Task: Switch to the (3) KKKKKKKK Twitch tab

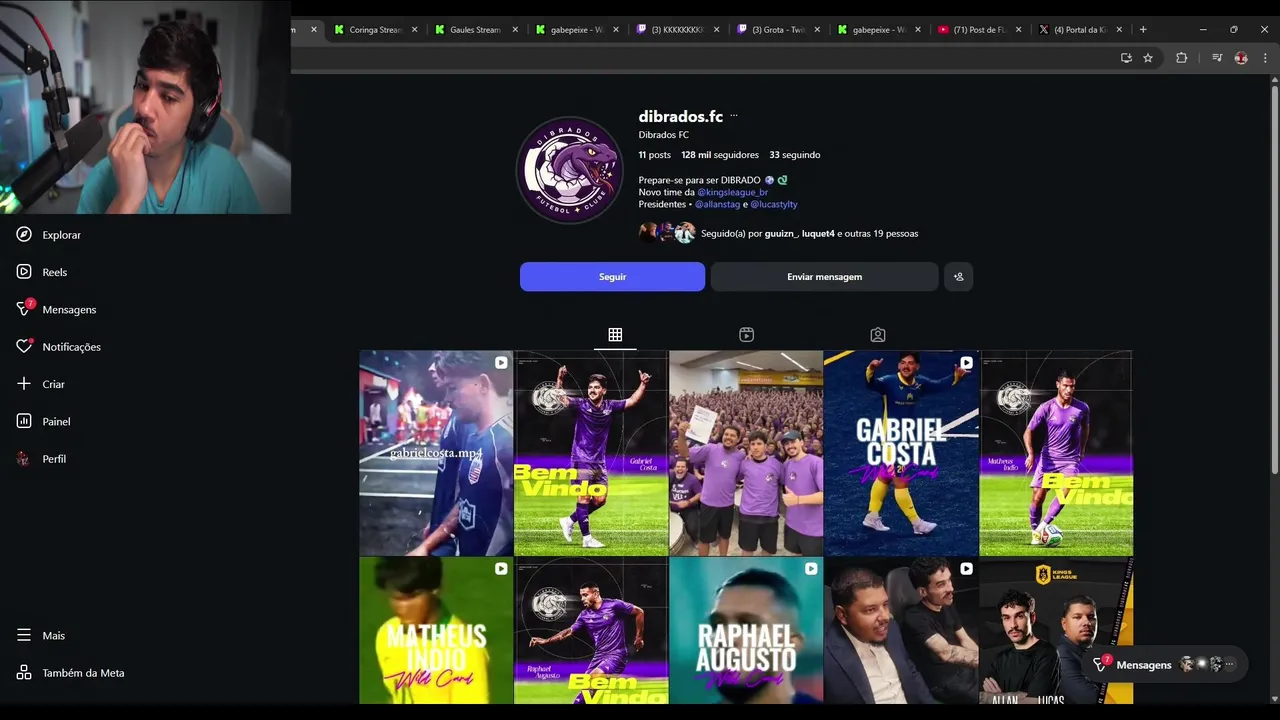Action: (x=677, y=30)
